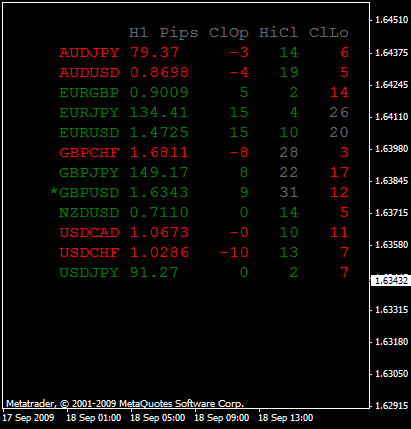Click the EURUSD price 1.4725
Viewport: 411px width, 429px height.
(159, 133)
